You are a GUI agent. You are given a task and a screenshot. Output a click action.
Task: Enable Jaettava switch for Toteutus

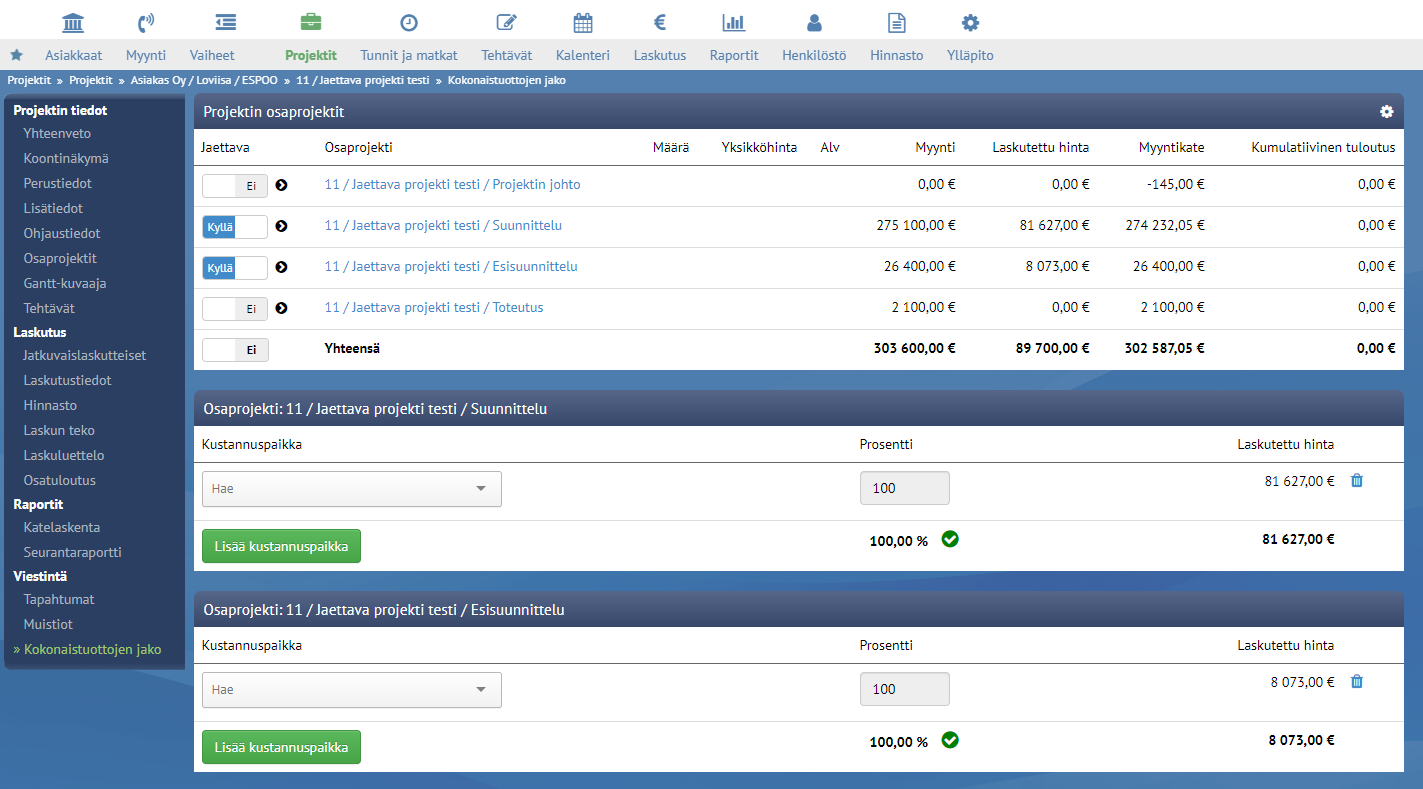(235, 308)
